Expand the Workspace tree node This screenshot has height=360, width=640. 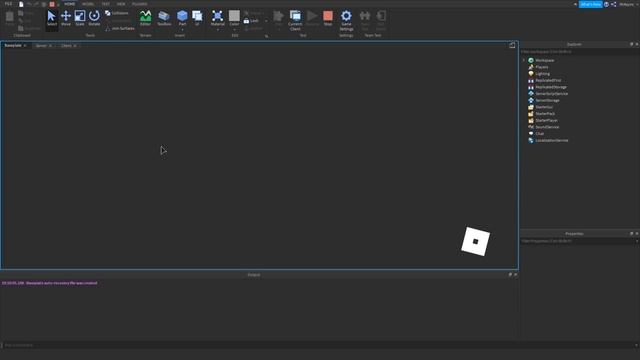click(524, 60)
